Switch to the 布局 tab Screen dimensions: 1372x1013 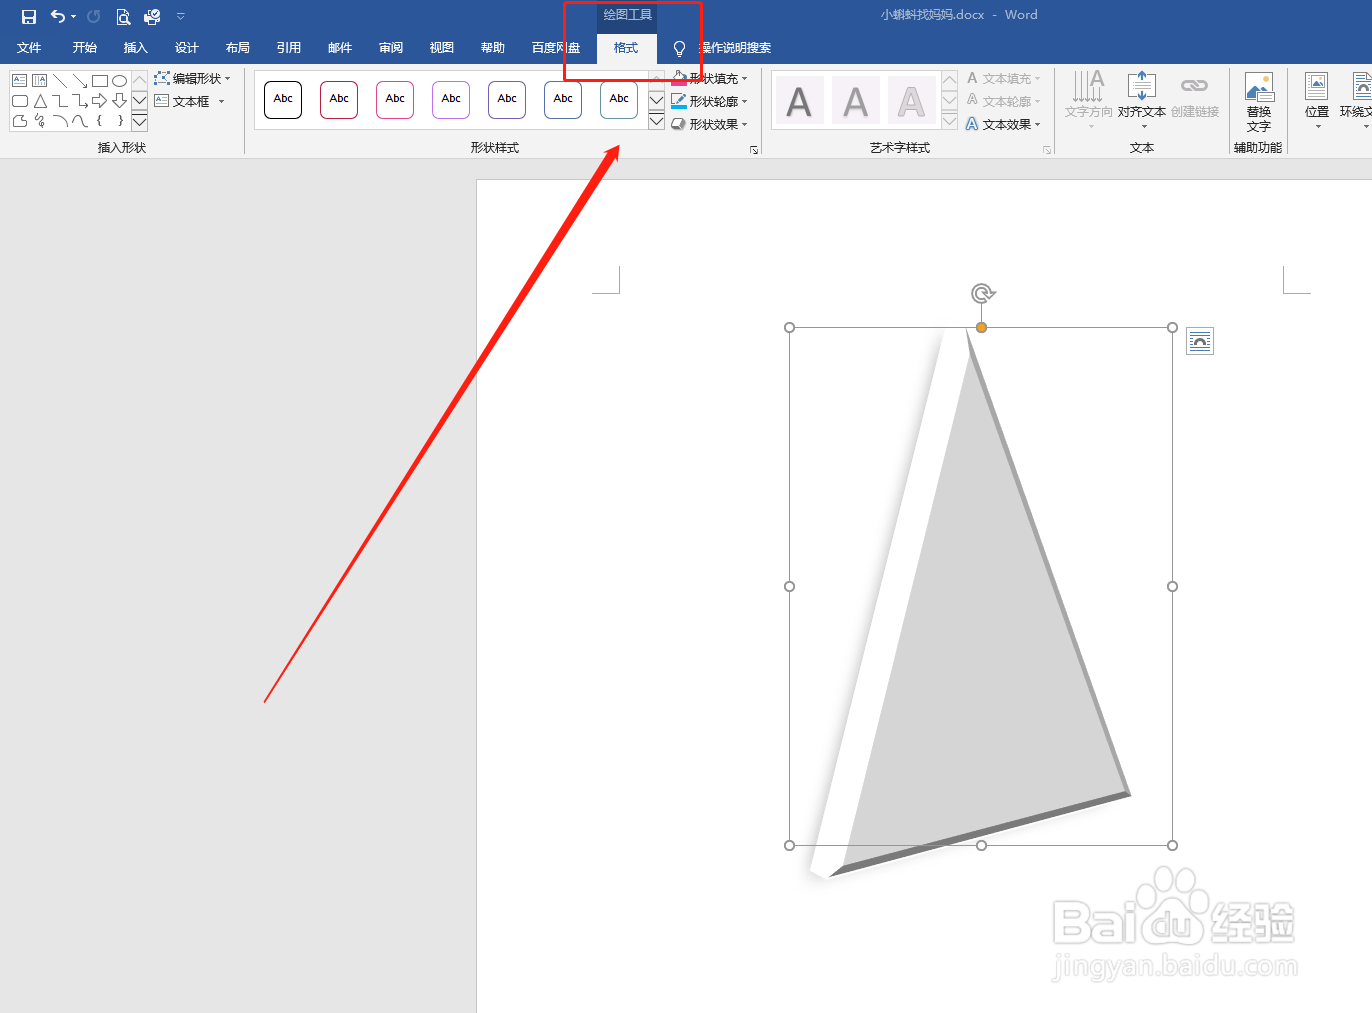click(238, 48)
